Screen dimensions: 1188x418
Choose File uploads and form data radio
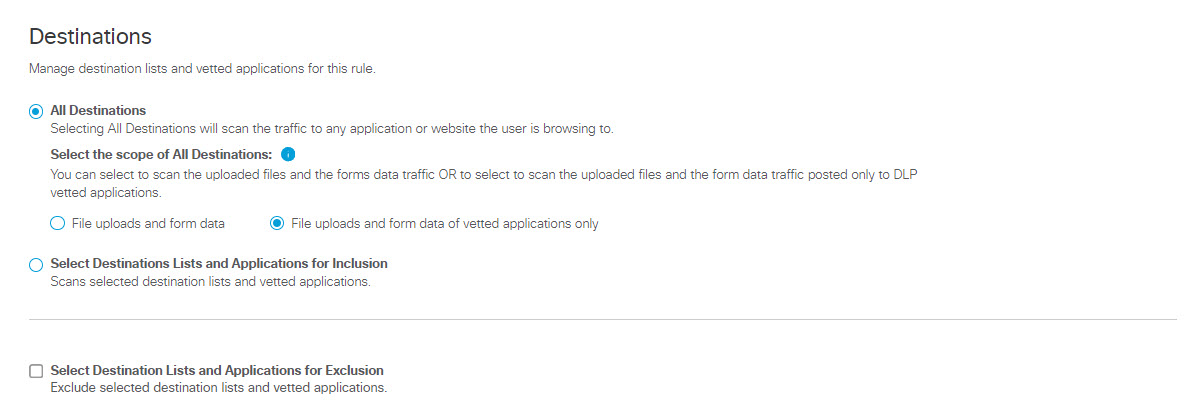[x=57, y=223]
